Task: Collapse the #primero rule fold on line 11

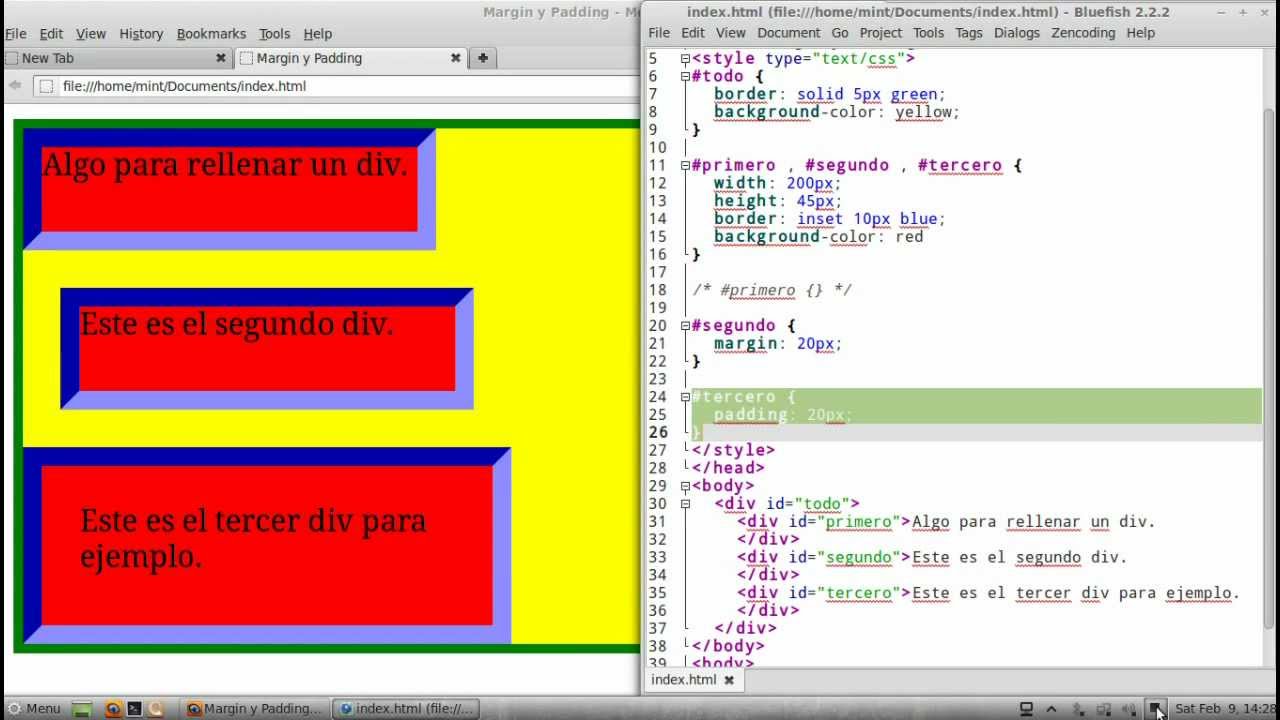Action: [685, 165]
